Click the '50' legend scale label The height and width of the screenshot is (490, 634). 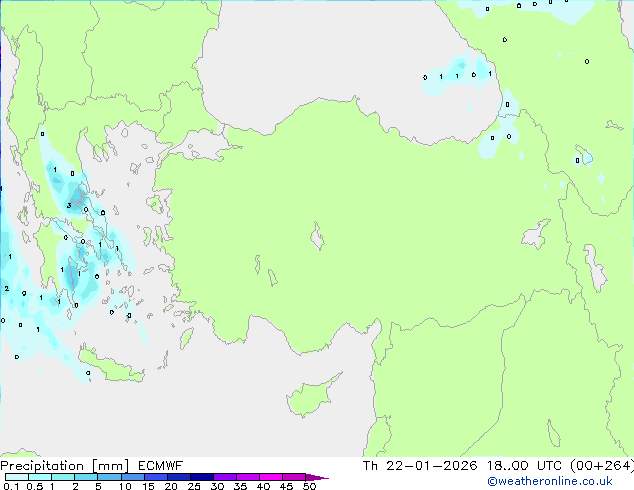coord(309,486)
